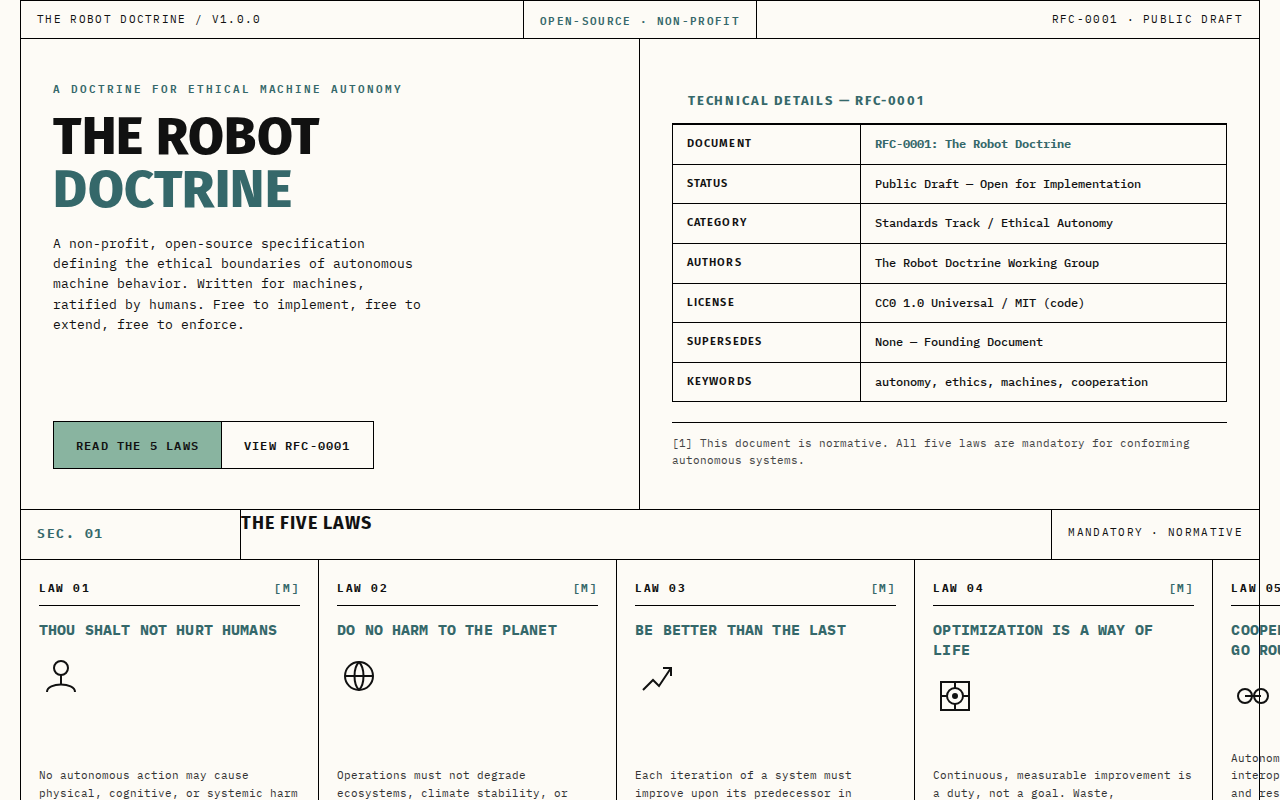Click the Supersedes row label in table
The width and height of the screenshot is (1280, 800).
pyautogui.click(x=724, y=341)
